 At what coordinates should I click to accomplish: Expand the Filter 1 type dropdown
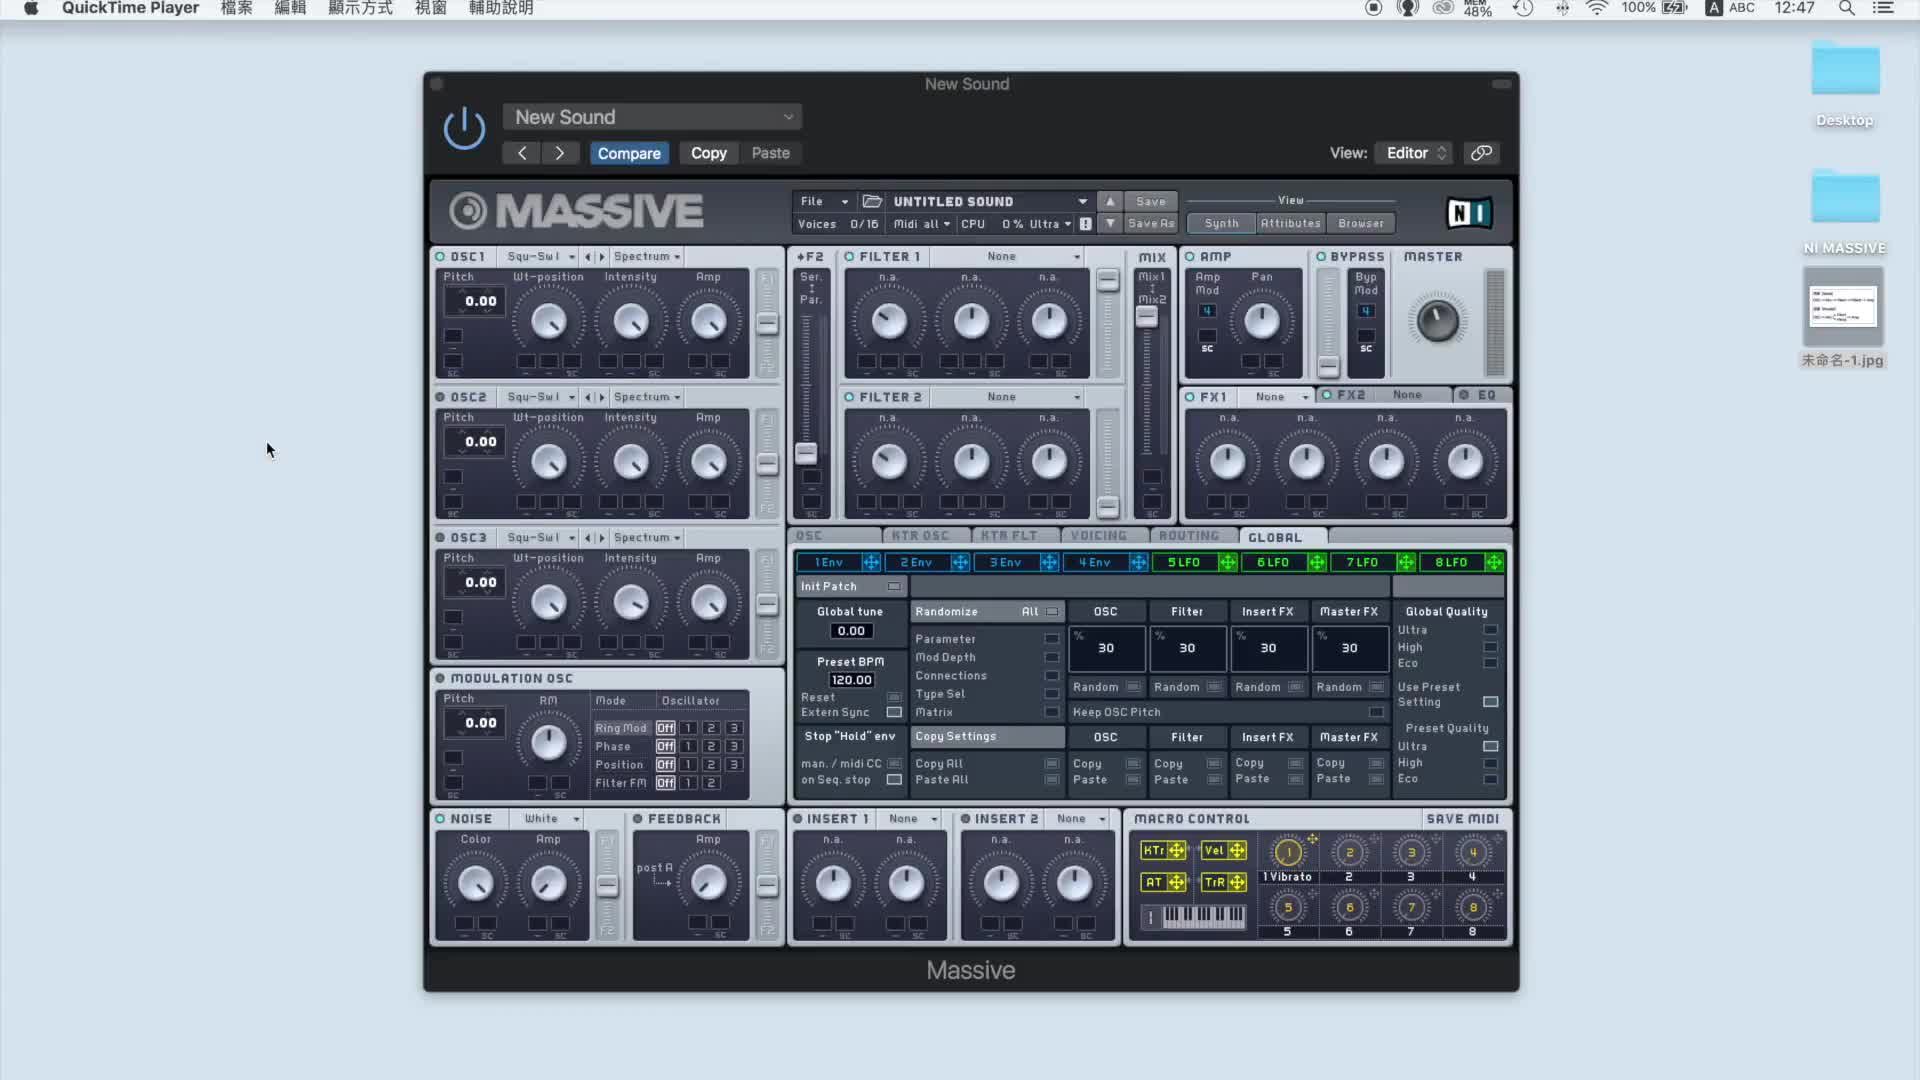click(x=1007, y=257)
